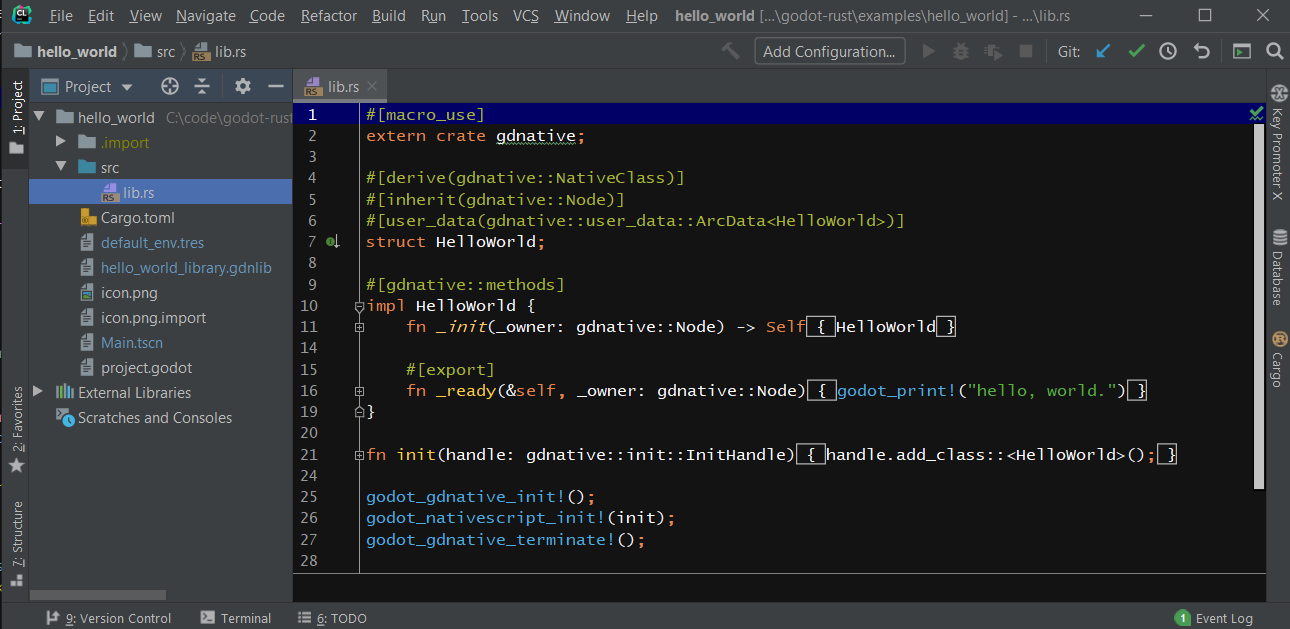
Task: Expand the .import folder
Action: coord(61,142)
